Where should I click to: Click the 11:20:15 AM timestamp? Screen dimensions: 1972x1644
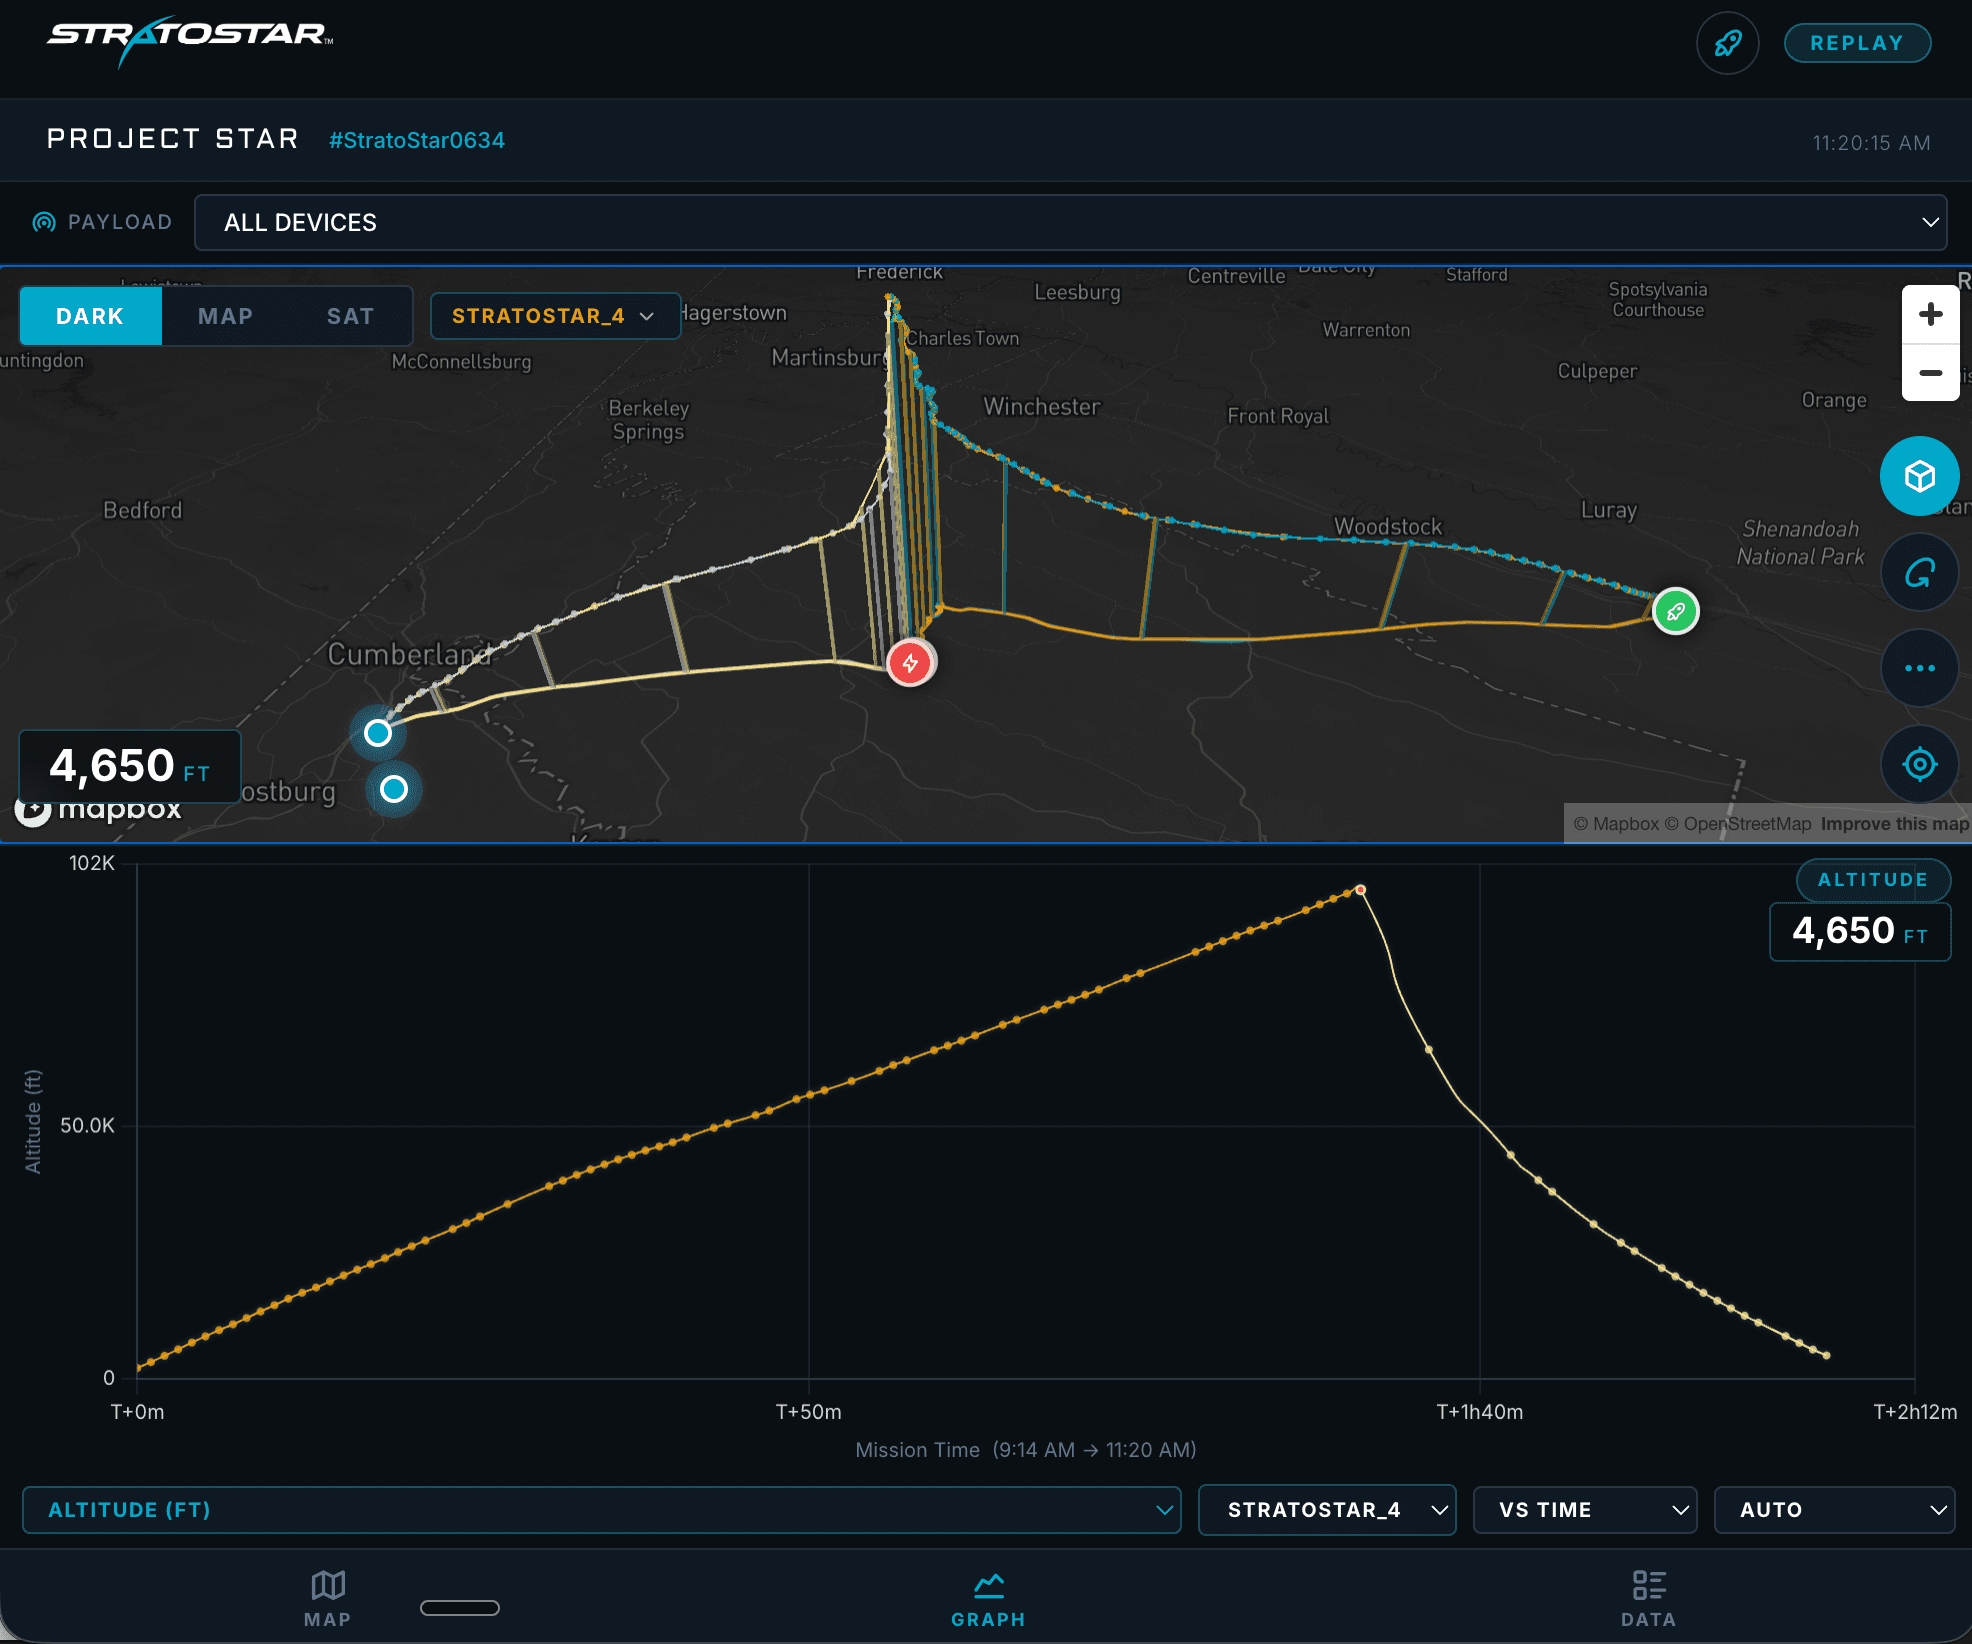click(1871, 143)
